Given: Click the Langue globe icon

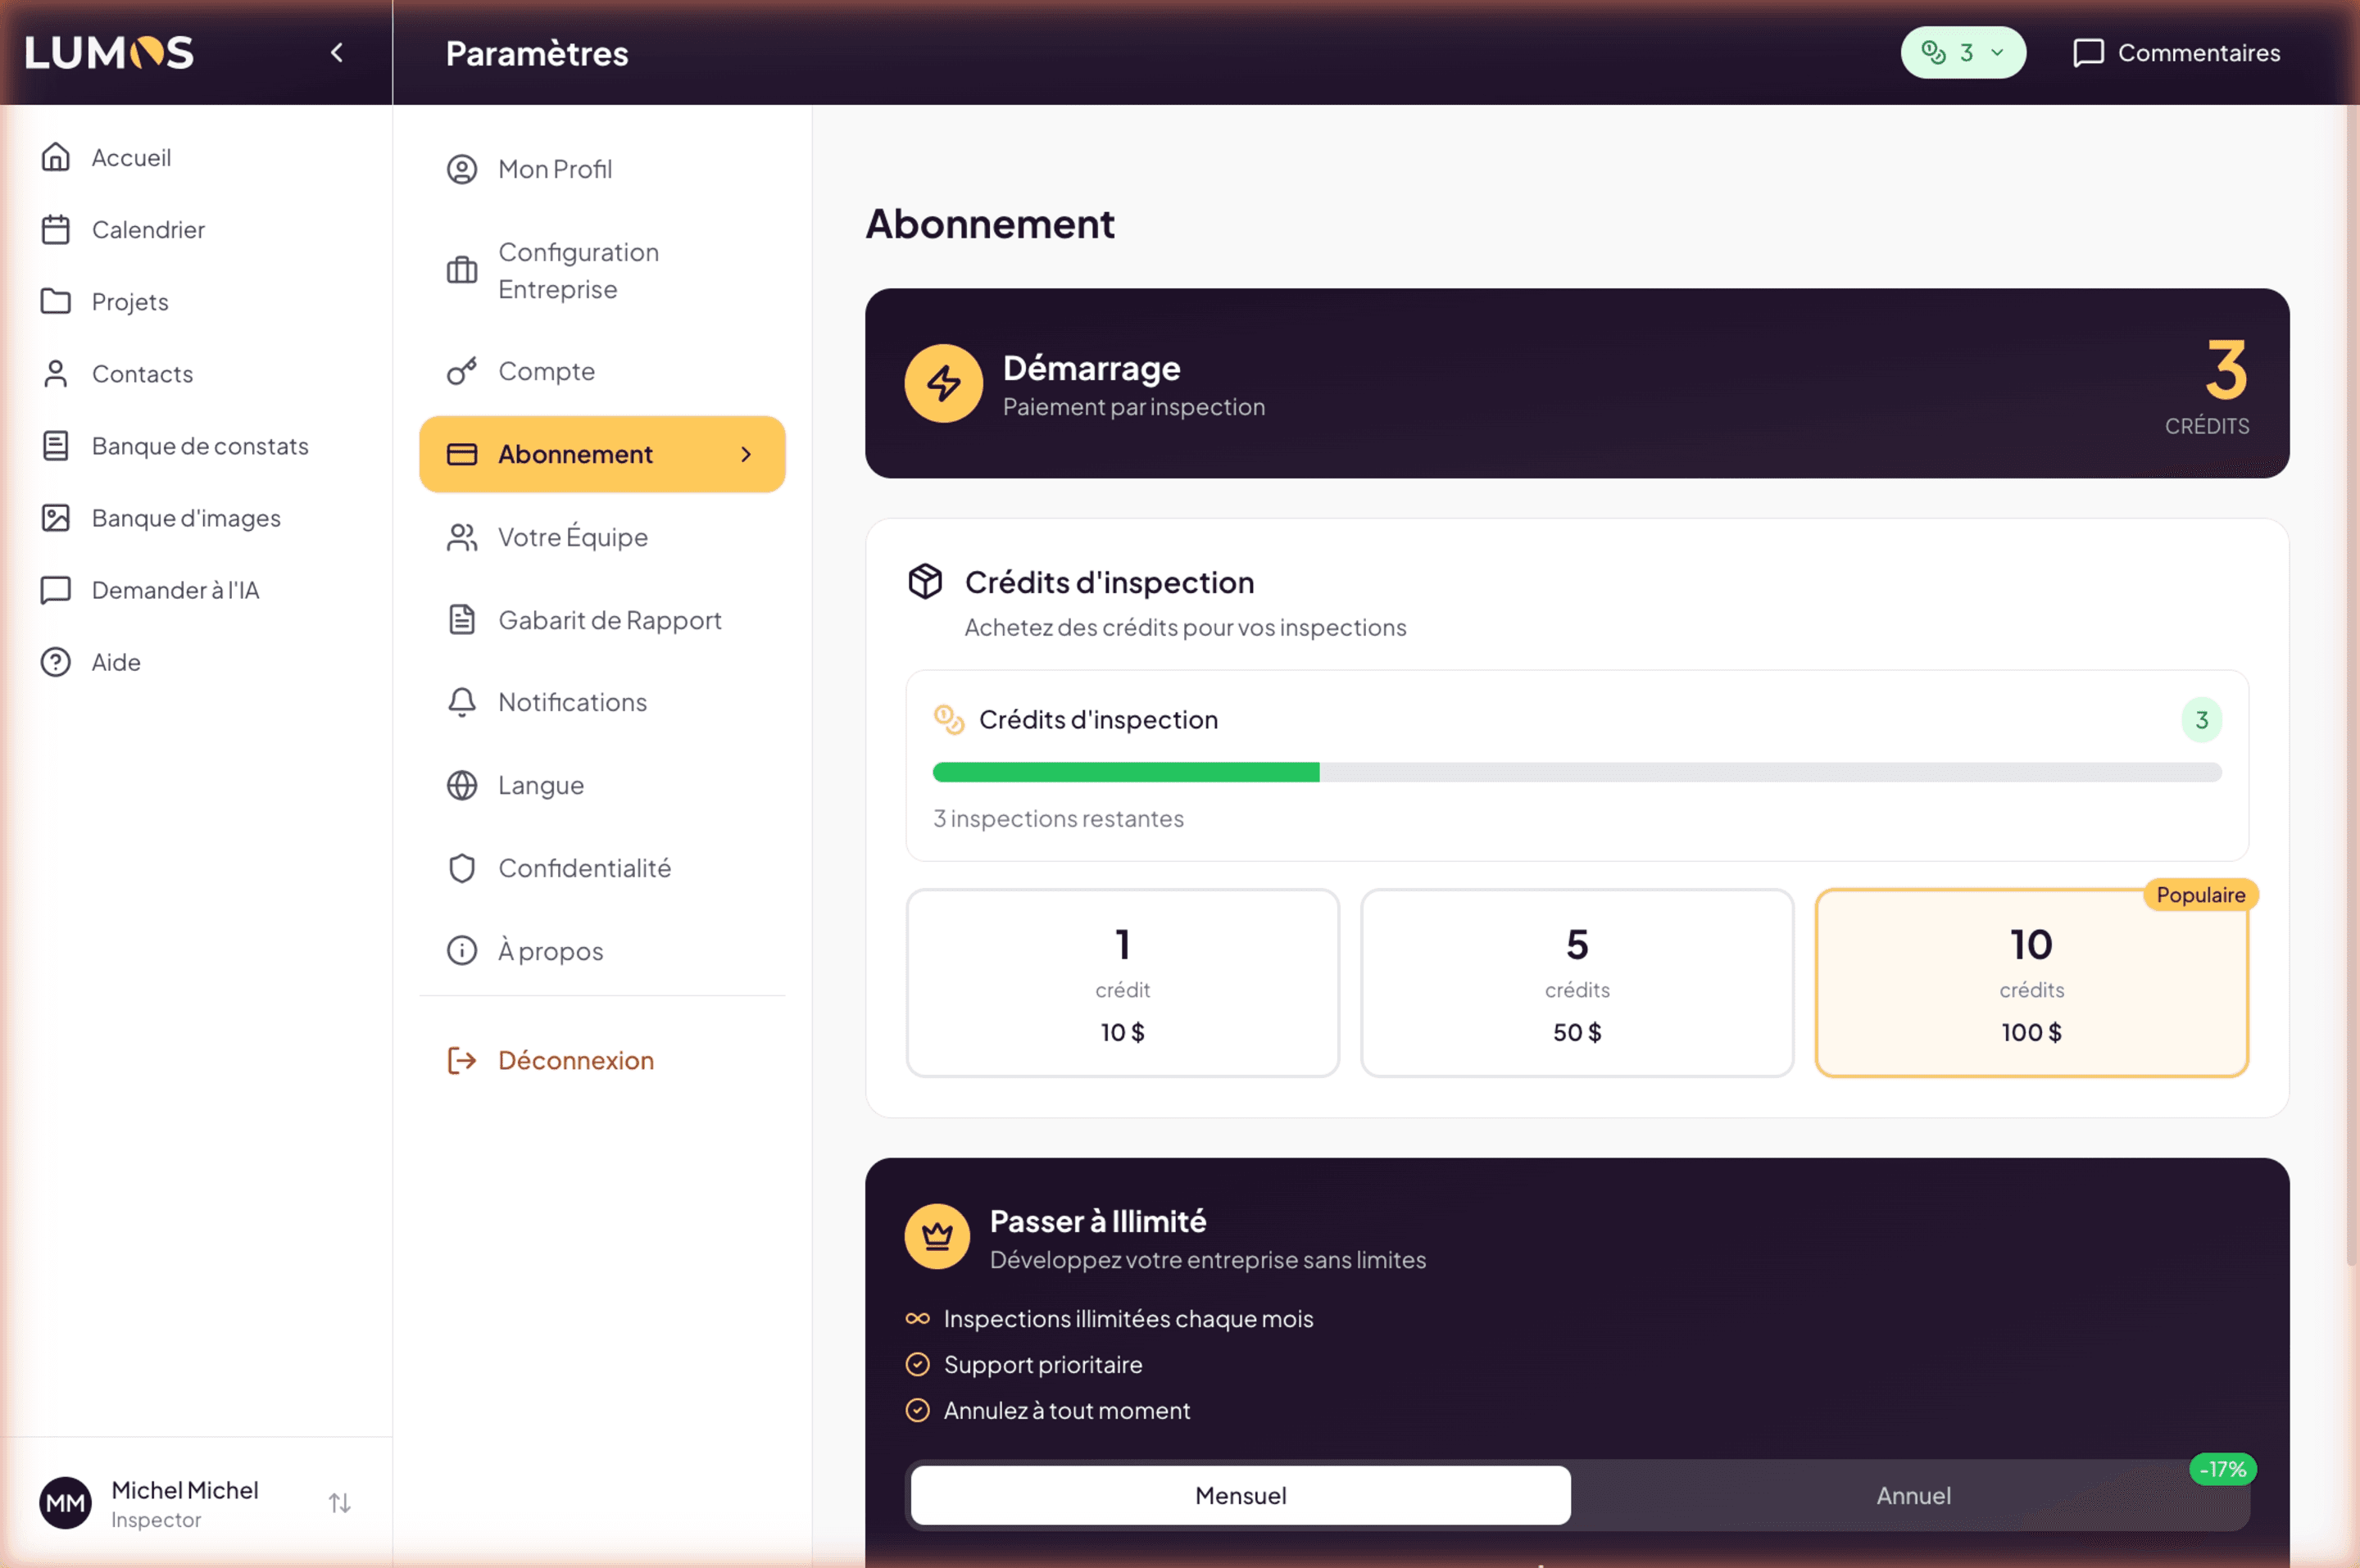Looking at the screenshot, I should click(x=462, y=785).
